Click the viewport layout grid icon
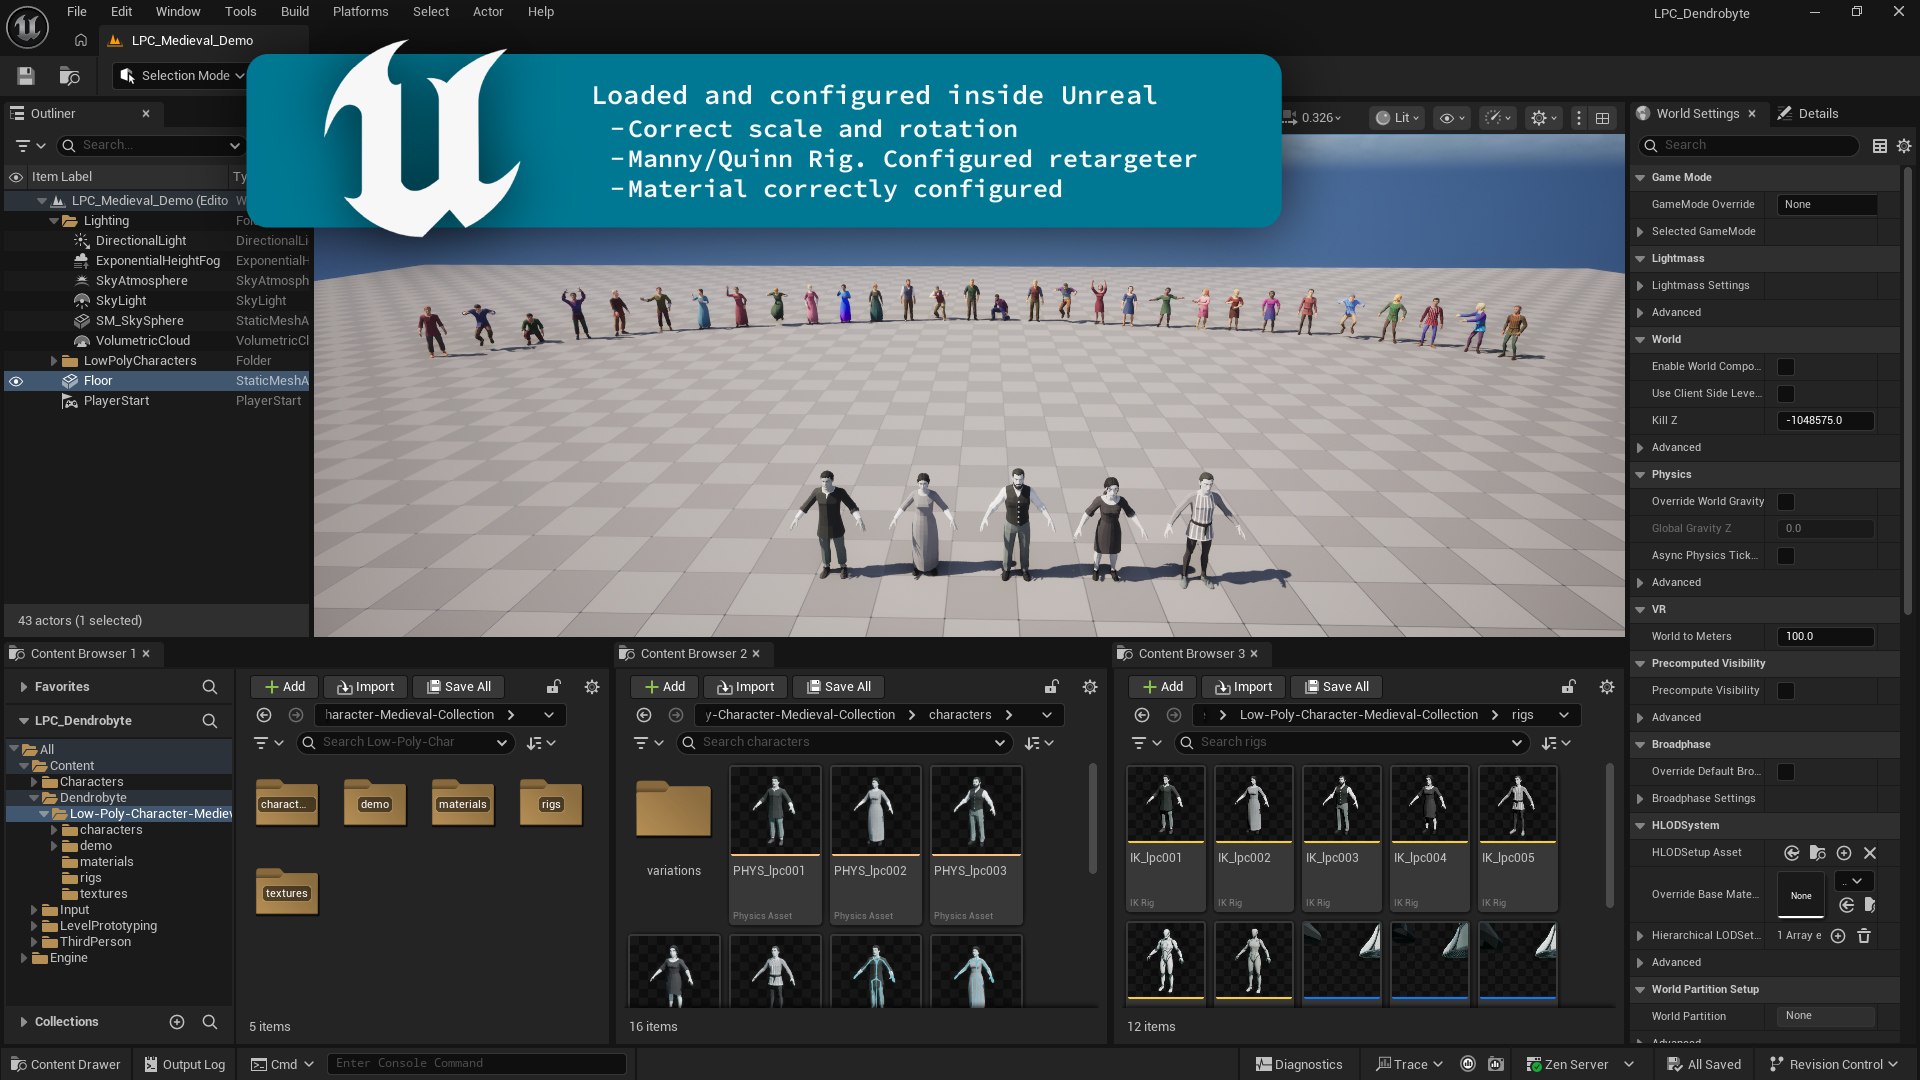 coord(1602,118)
